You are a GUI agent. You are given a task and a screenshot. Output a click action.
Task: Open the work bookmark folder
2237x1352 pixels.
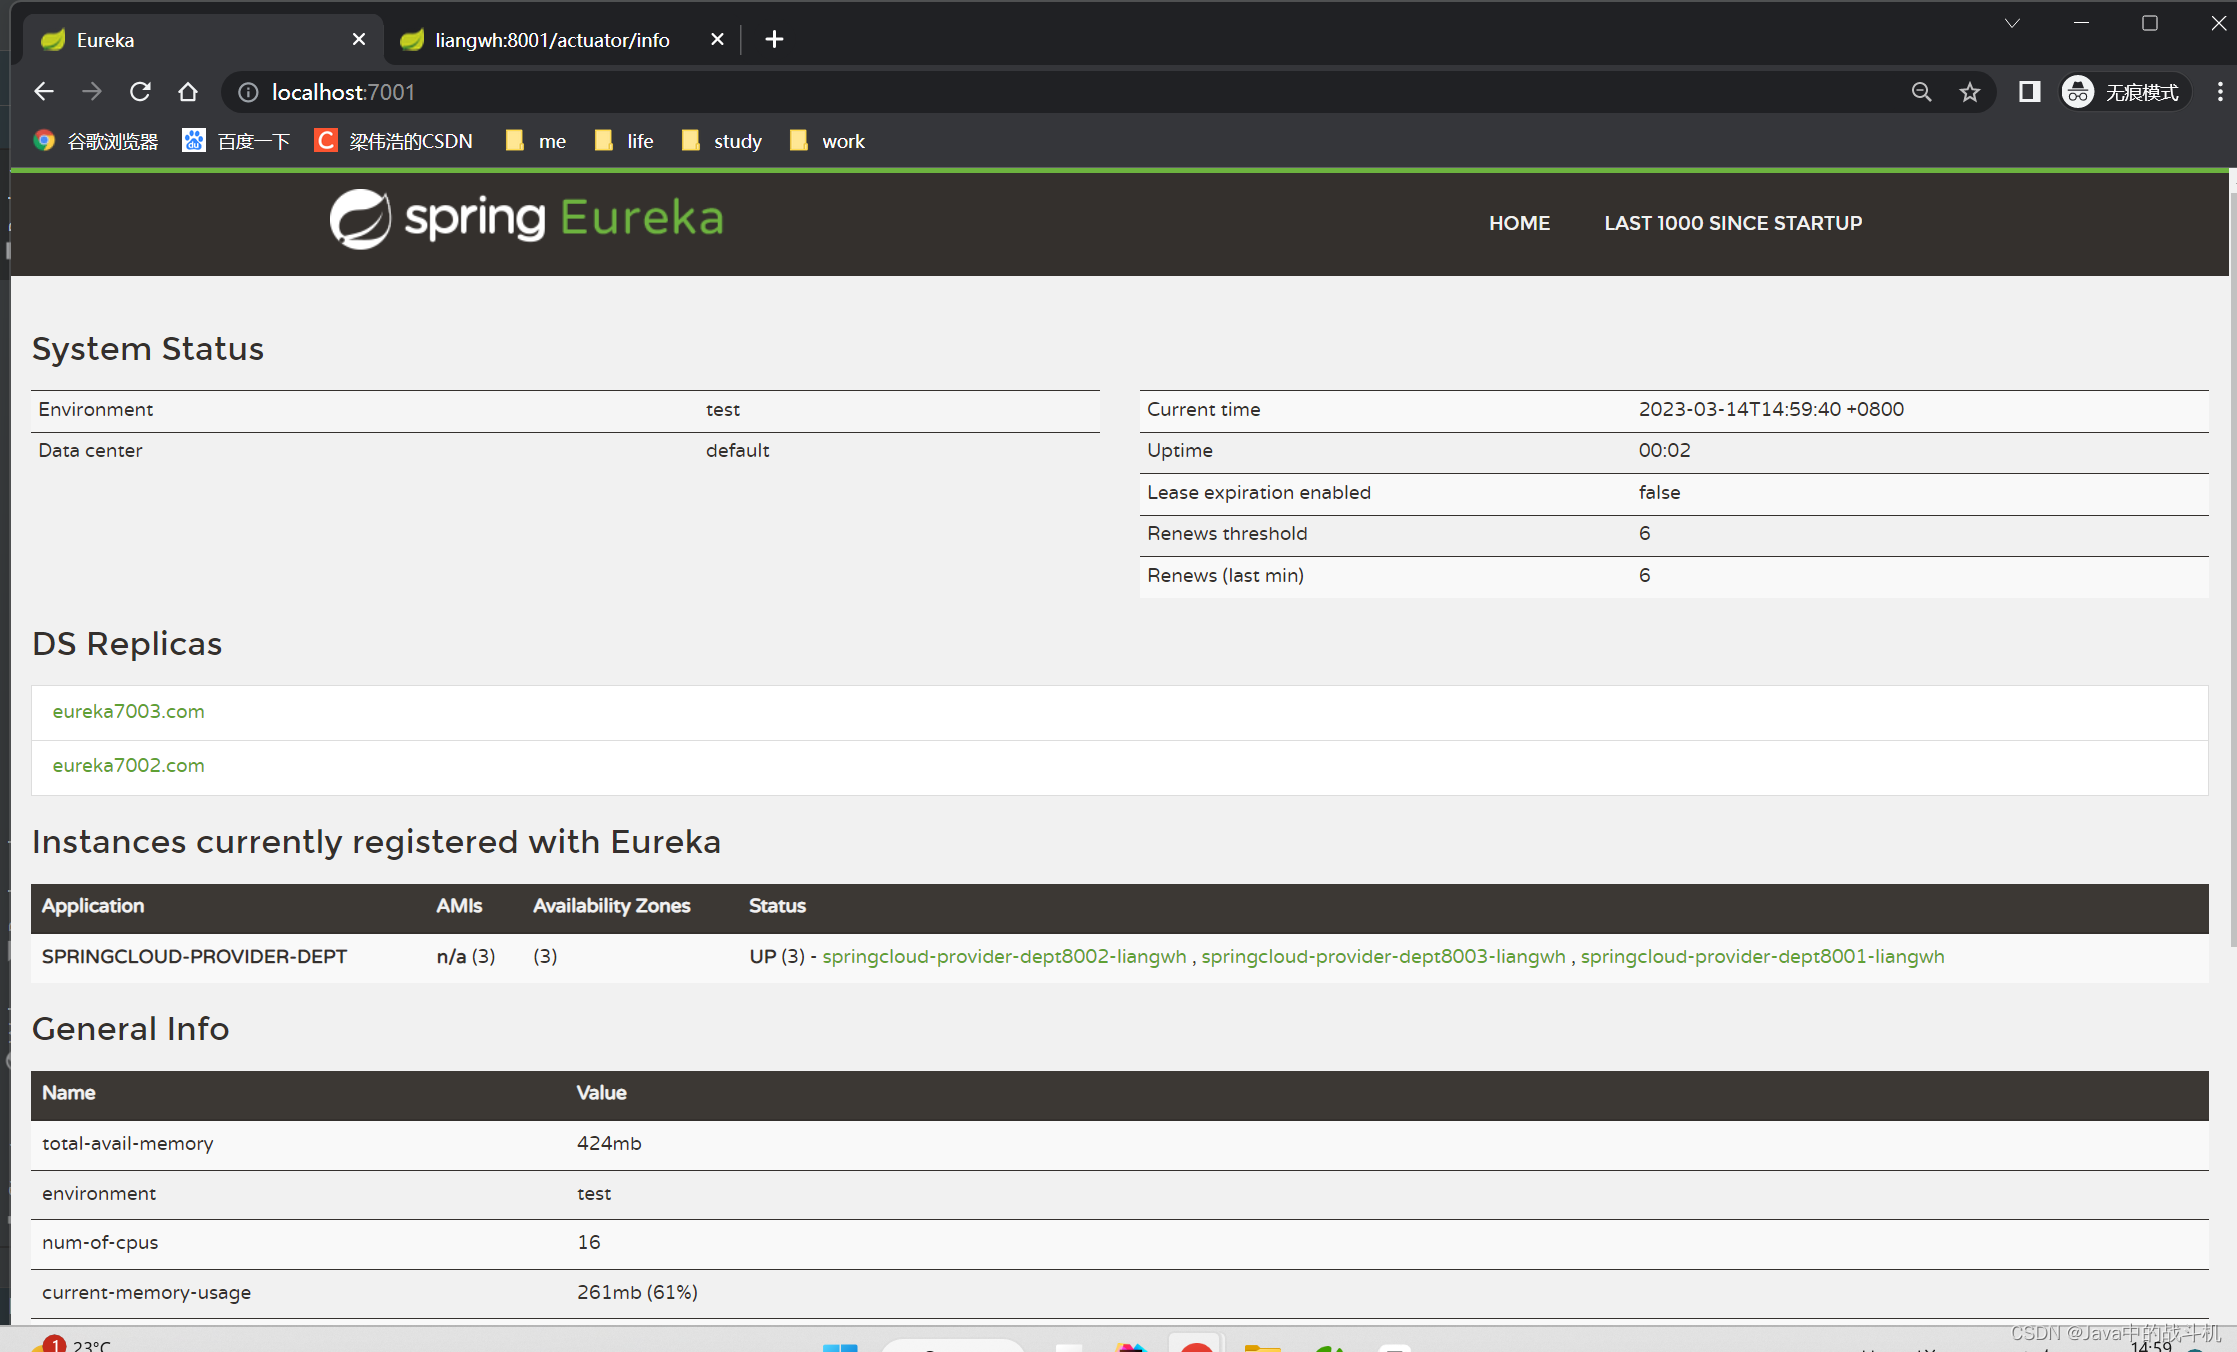[x=827, y=141]
